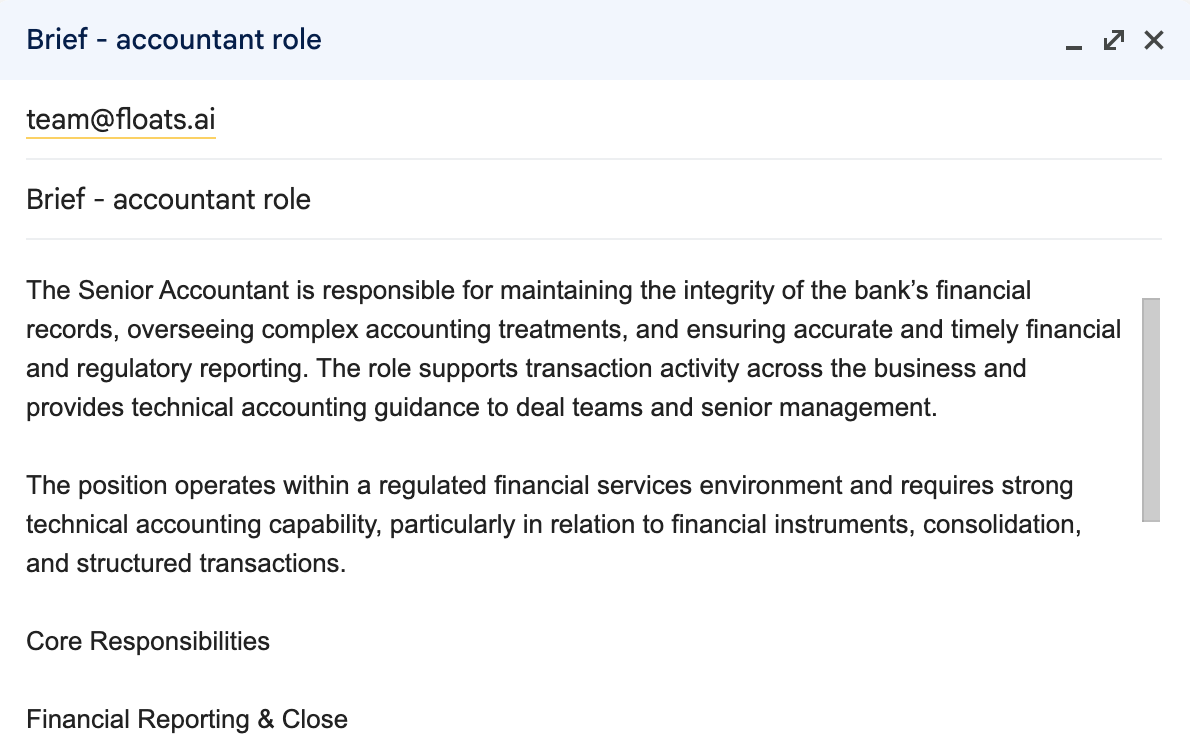This screenshot has height=750, width=1190.
Task: Place cursor at "The position operates" paragraph start
Action: 28,486
